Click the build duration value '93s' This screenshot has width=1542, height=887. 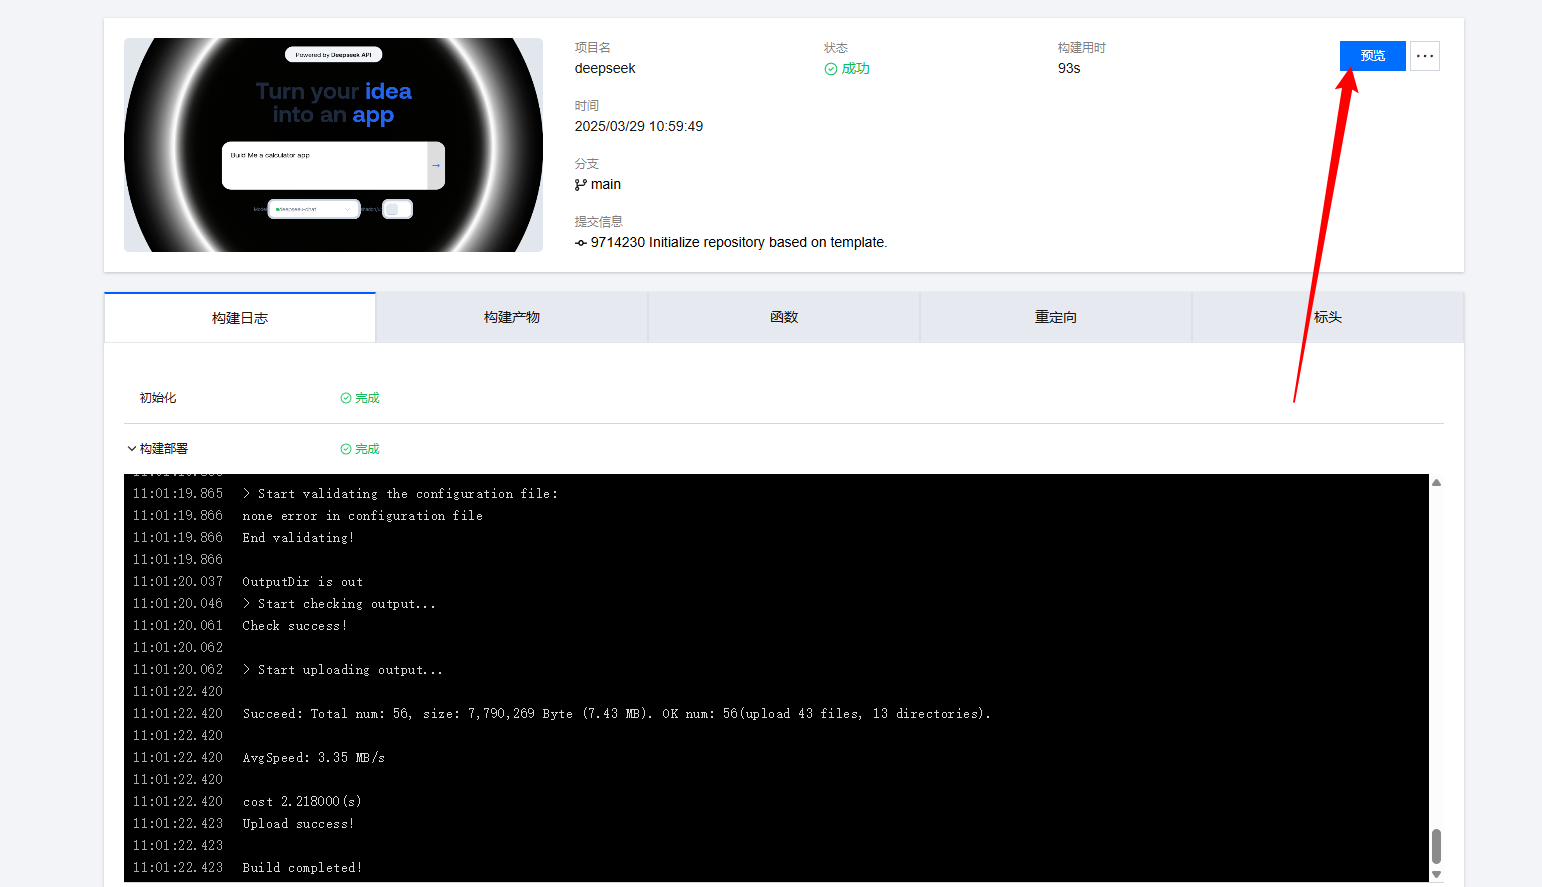coord(1069,69)
